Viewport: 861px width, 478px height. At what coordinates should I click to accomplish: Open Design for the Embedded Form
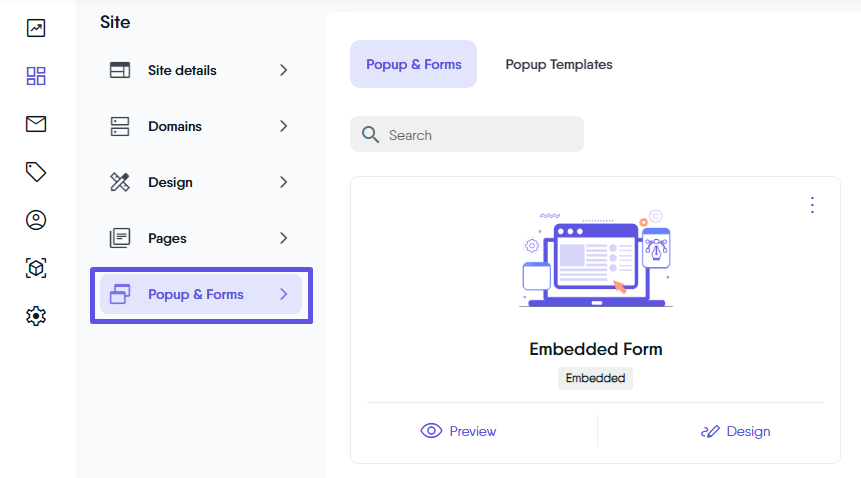click(x=735, y=431)
